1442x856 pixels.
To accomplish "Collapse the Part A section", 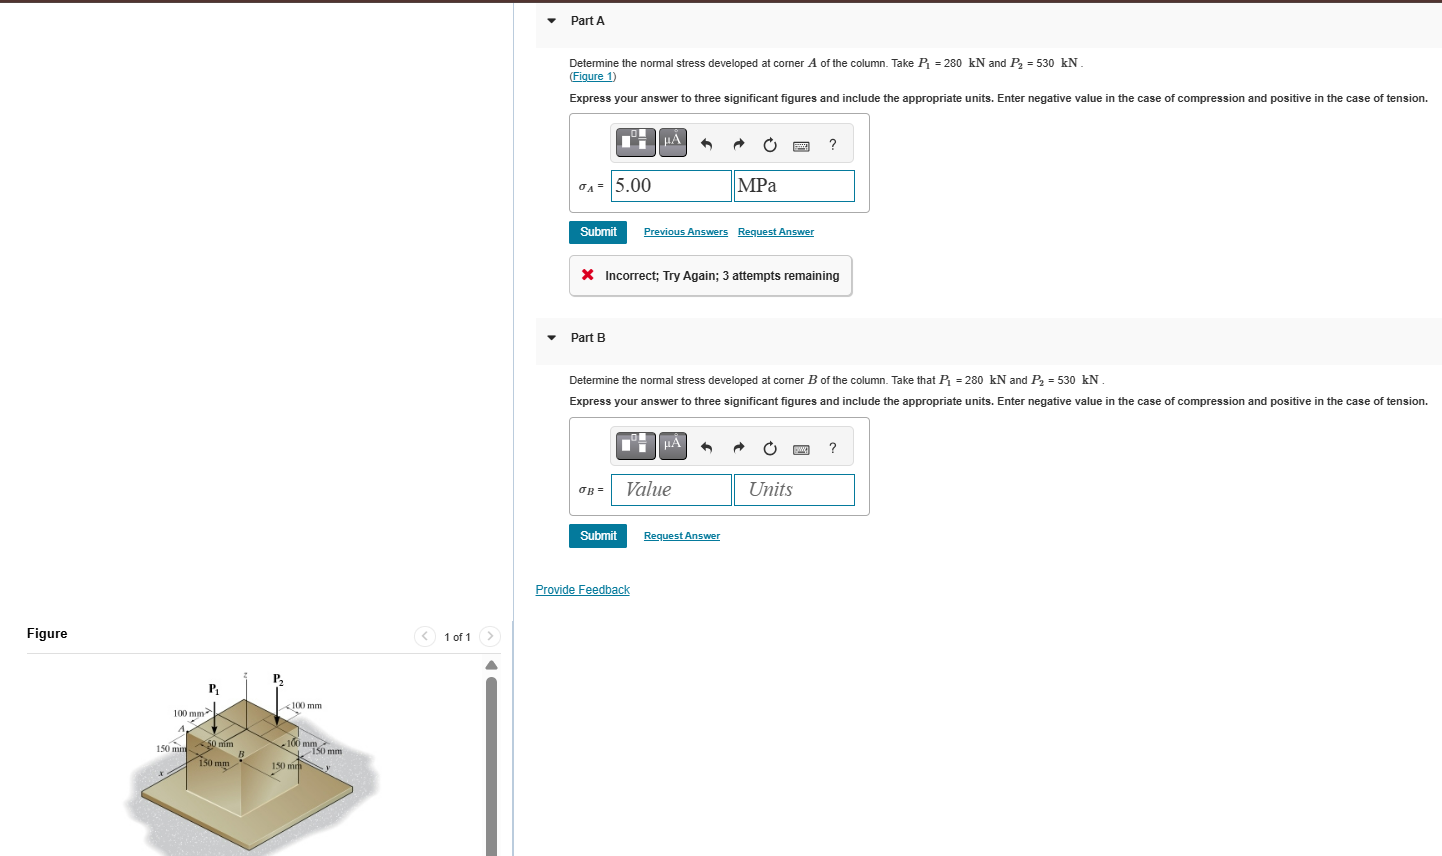I will click(x=551, y=20).
